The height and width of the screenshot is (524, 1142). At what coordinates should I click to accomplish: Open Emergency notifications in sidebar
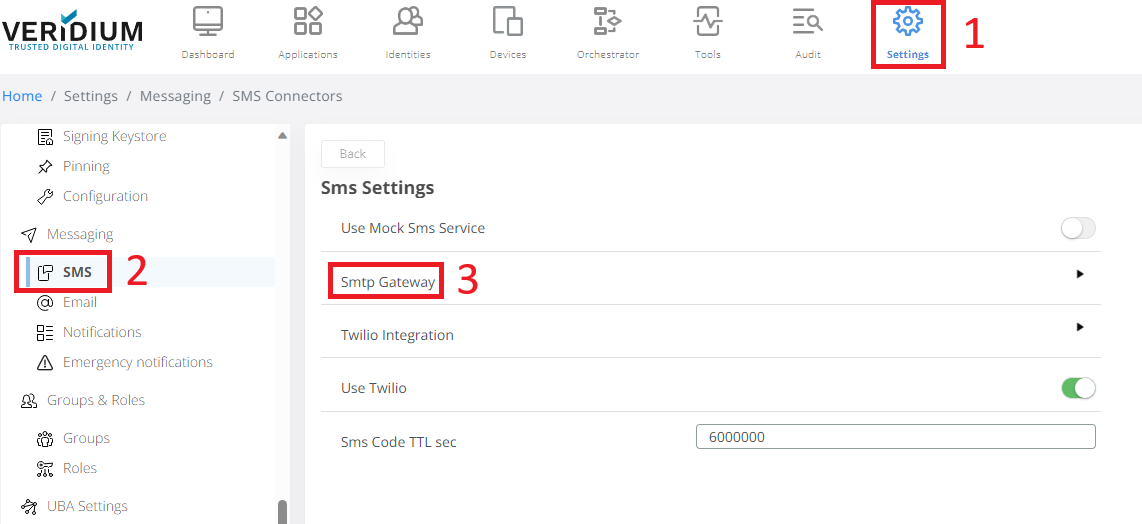pyautogui.click(x=137, y=362)
